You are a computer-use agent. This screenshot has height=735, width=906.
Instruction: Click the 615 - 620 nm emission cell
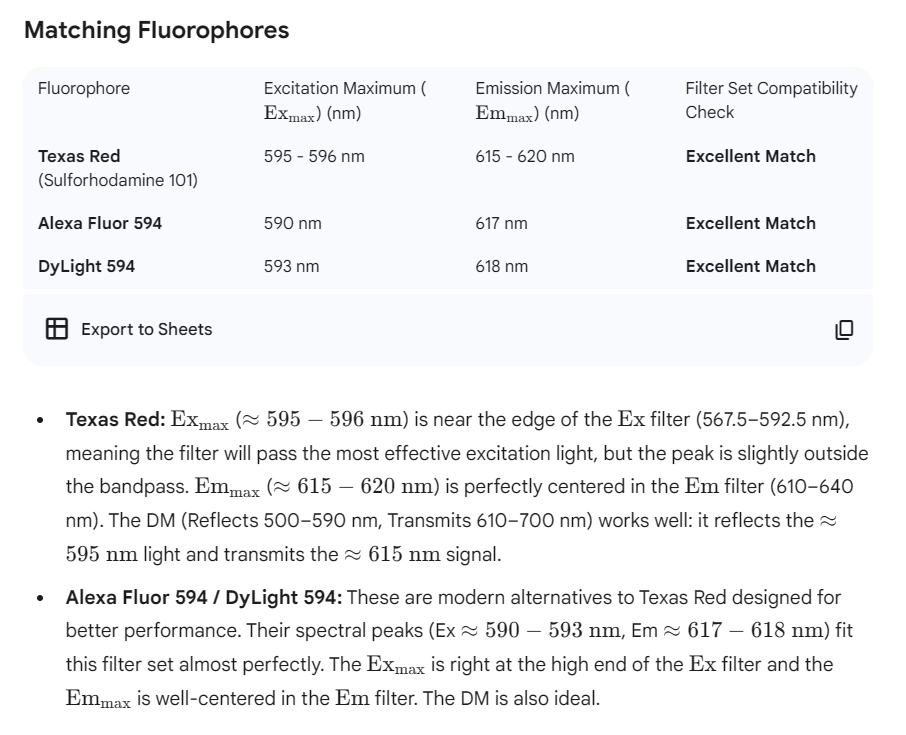pos(525,156)
